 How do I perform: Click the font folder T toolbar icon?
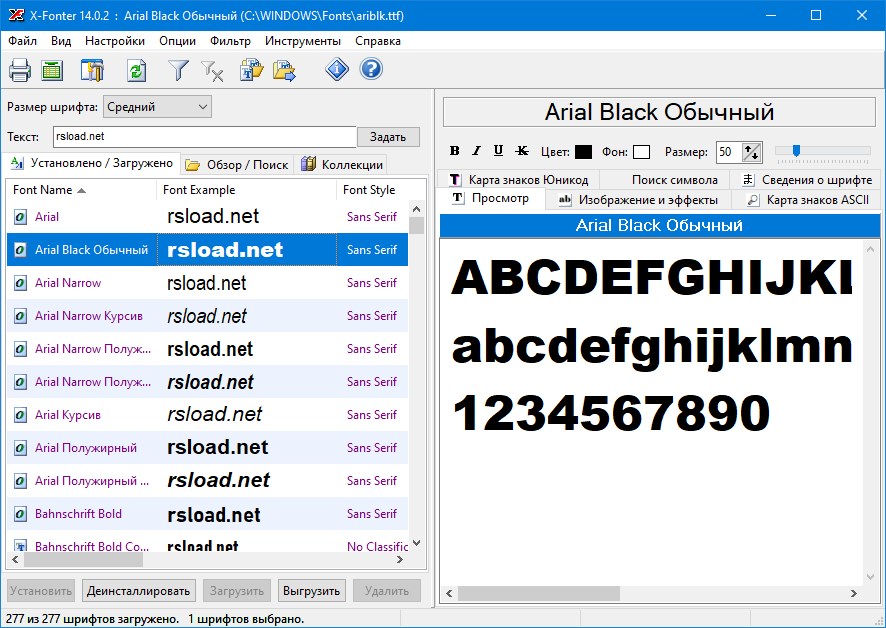[251, 71]
